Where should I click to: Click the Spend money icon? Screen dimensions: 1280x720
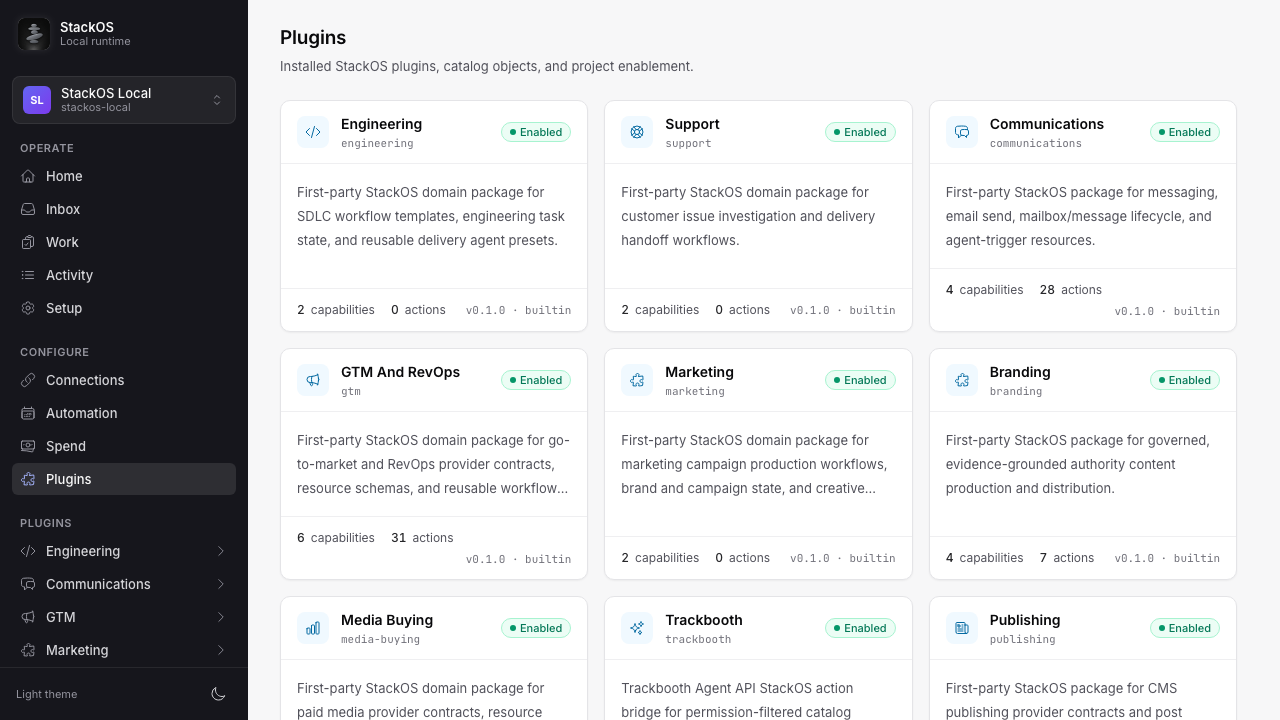pos(28,446)
